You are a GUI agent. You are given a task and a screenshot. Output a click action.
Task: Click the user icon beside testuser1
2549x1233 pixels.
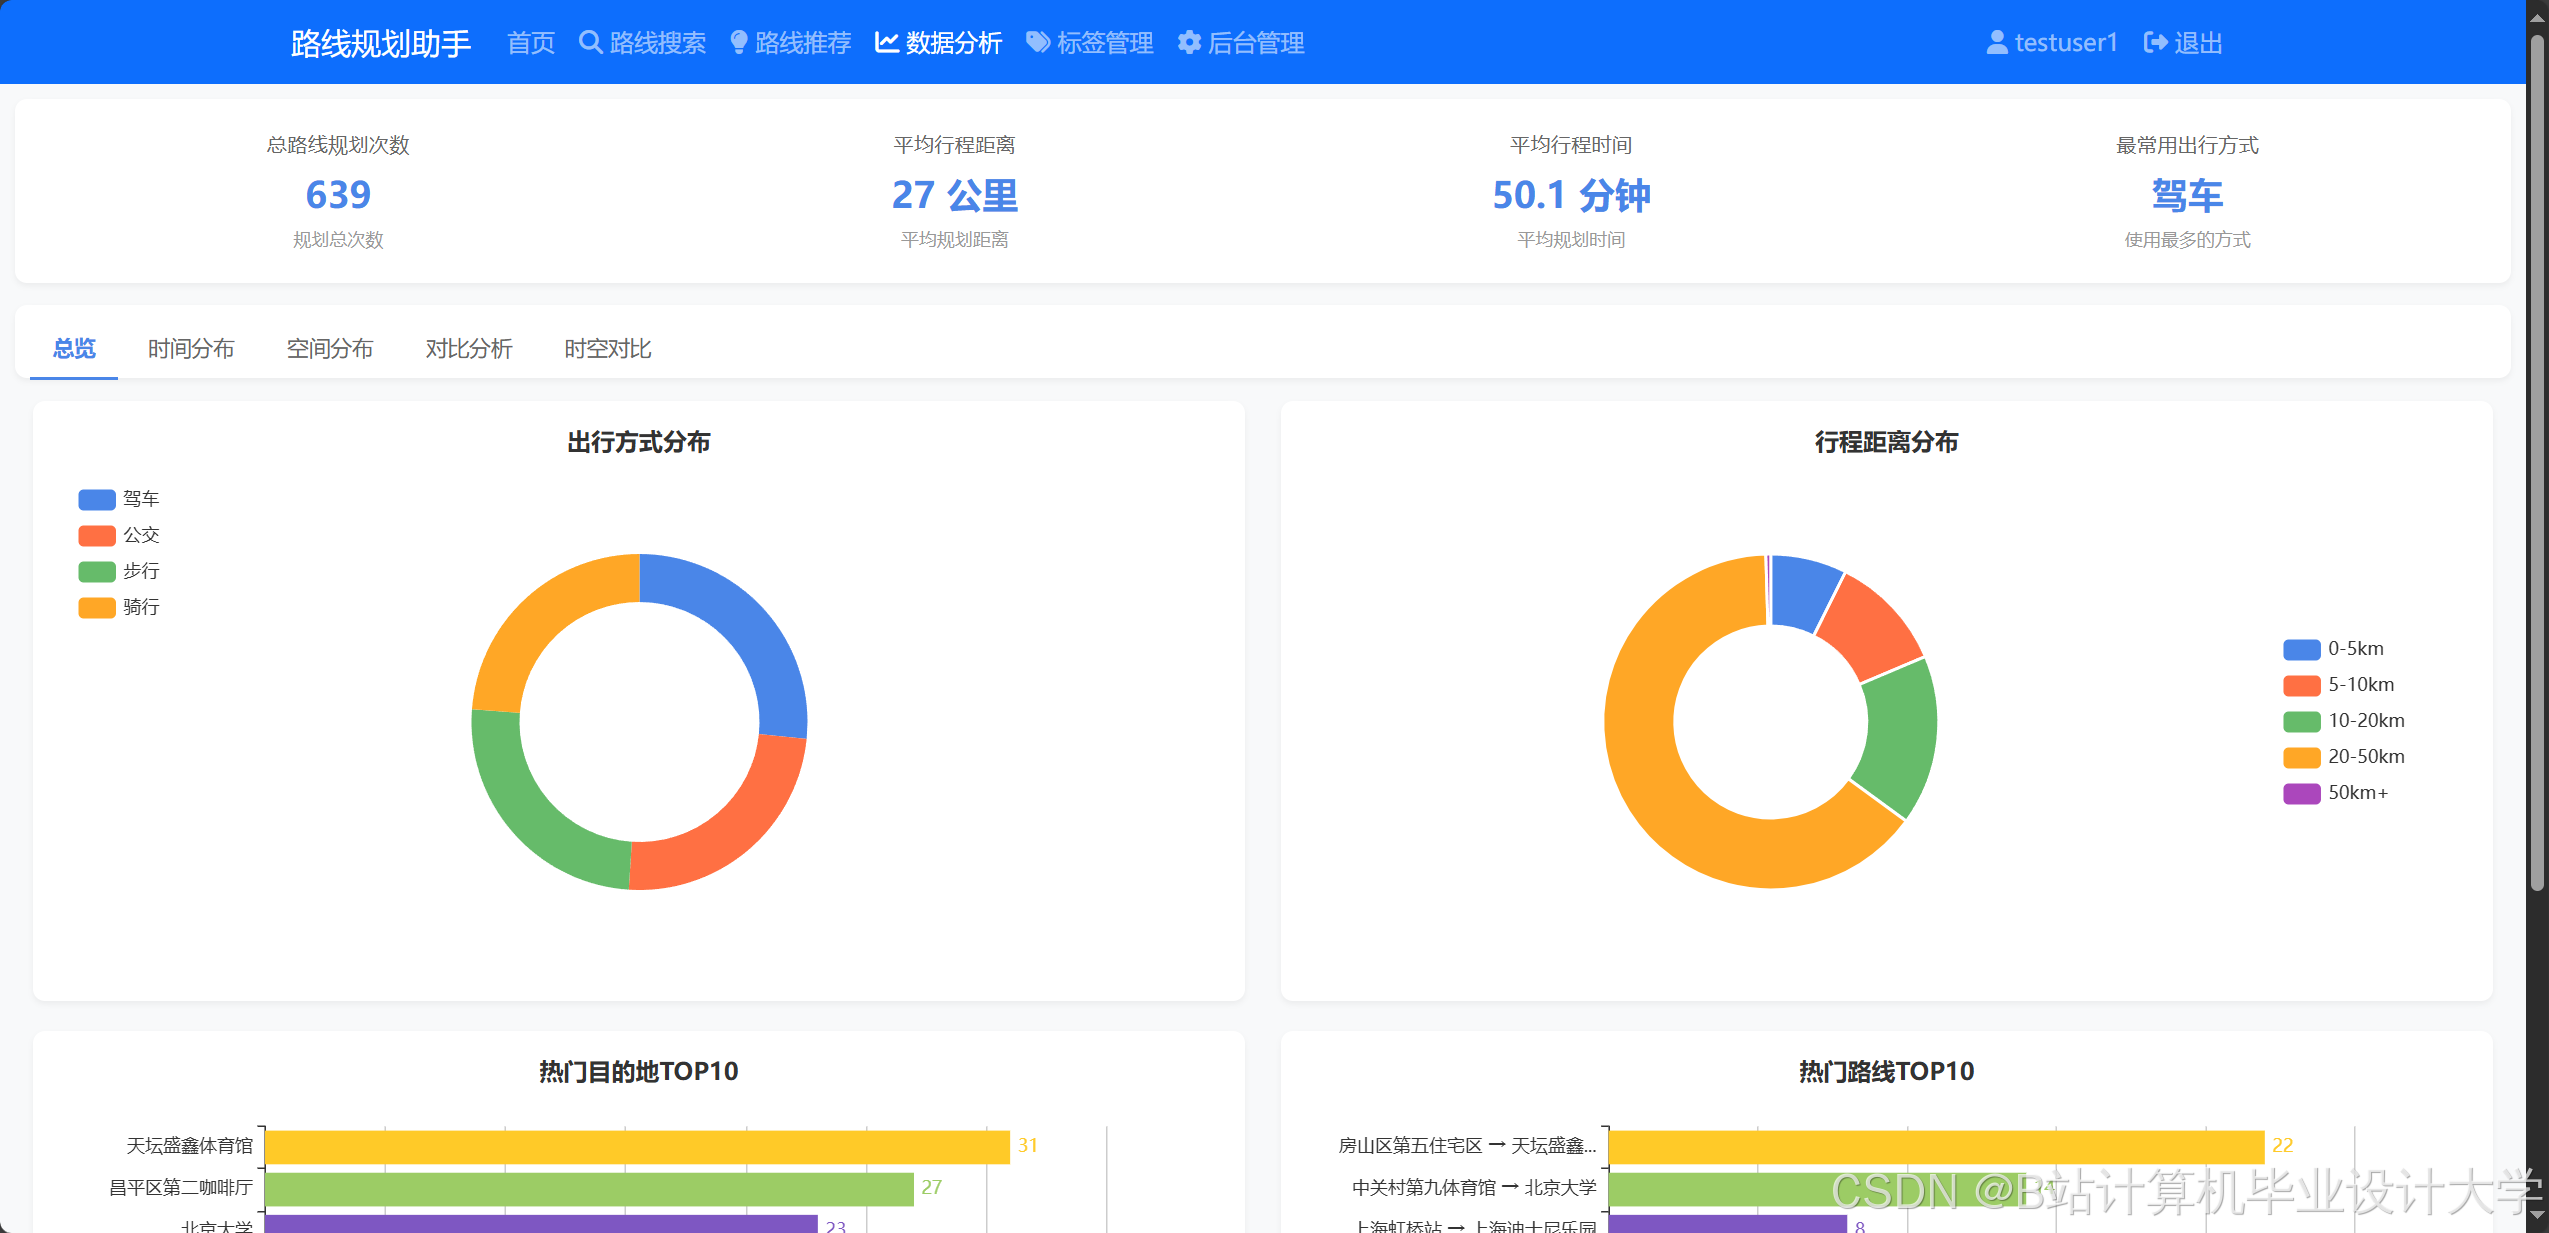pyautogui.click(x=1996, y=42)
